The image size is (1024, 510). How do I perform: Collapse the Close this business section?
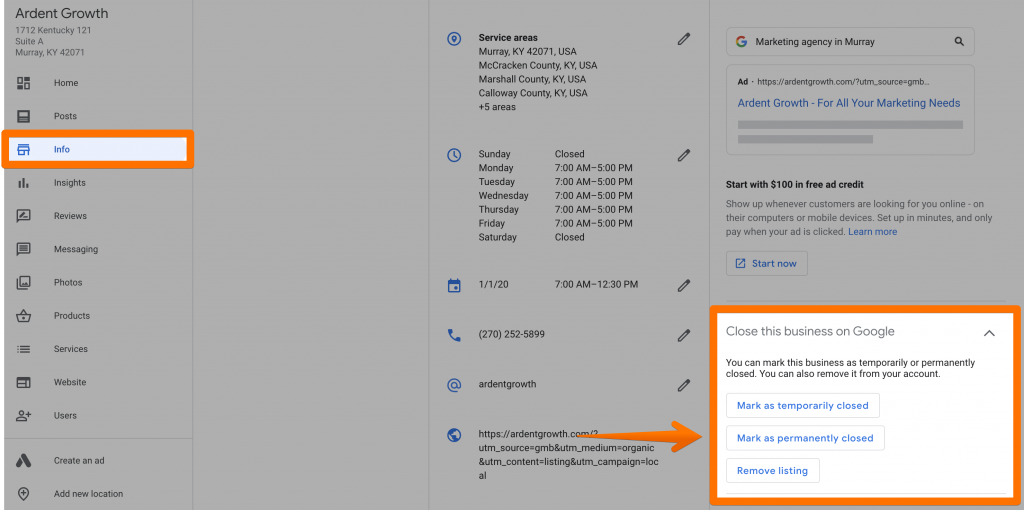[x=989, y=333]
